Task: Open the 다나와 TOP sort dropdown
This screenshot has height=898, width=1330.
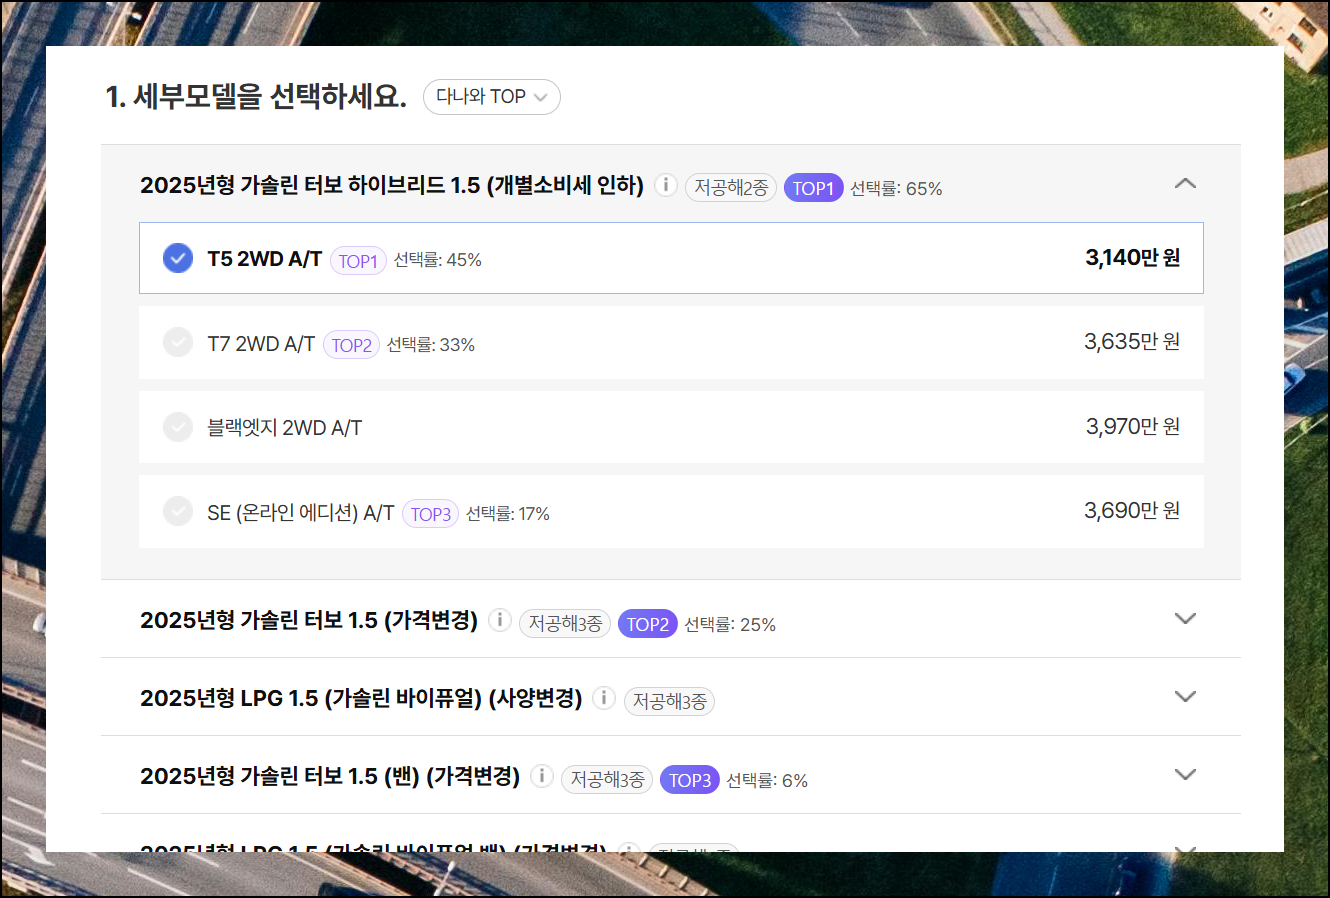Action: [491, 97]
